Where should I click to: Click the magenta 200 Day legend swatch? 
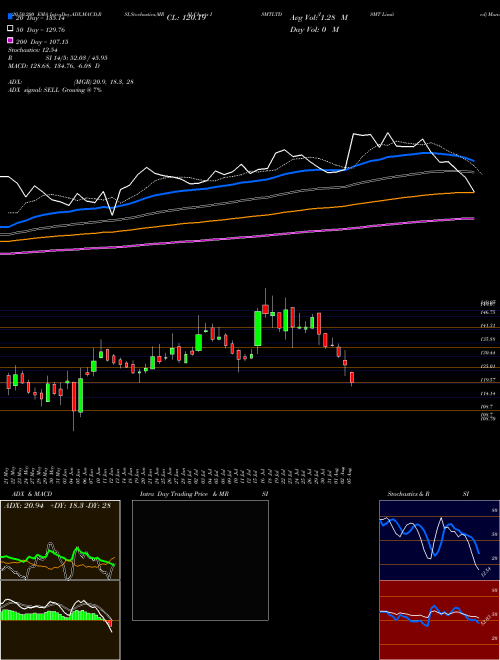click(10, 41)
